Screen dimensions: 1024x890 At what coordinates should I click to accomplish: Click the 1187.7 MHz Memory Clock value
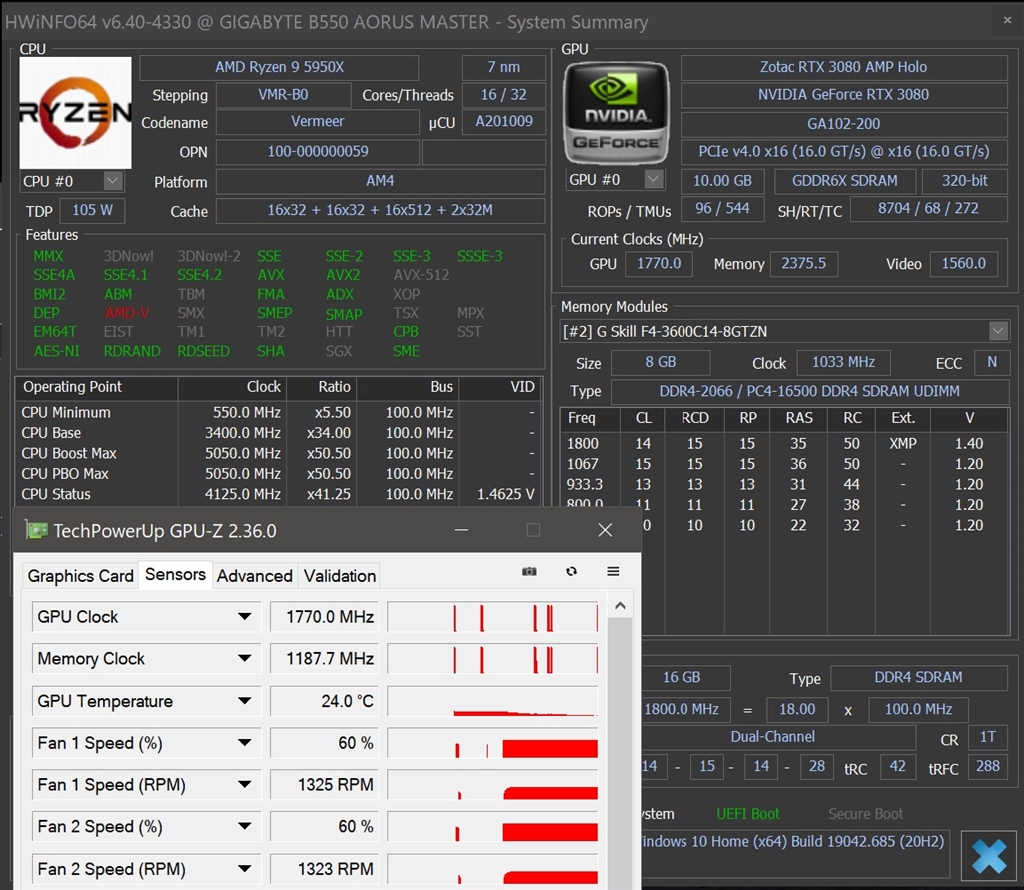point(324,658)
